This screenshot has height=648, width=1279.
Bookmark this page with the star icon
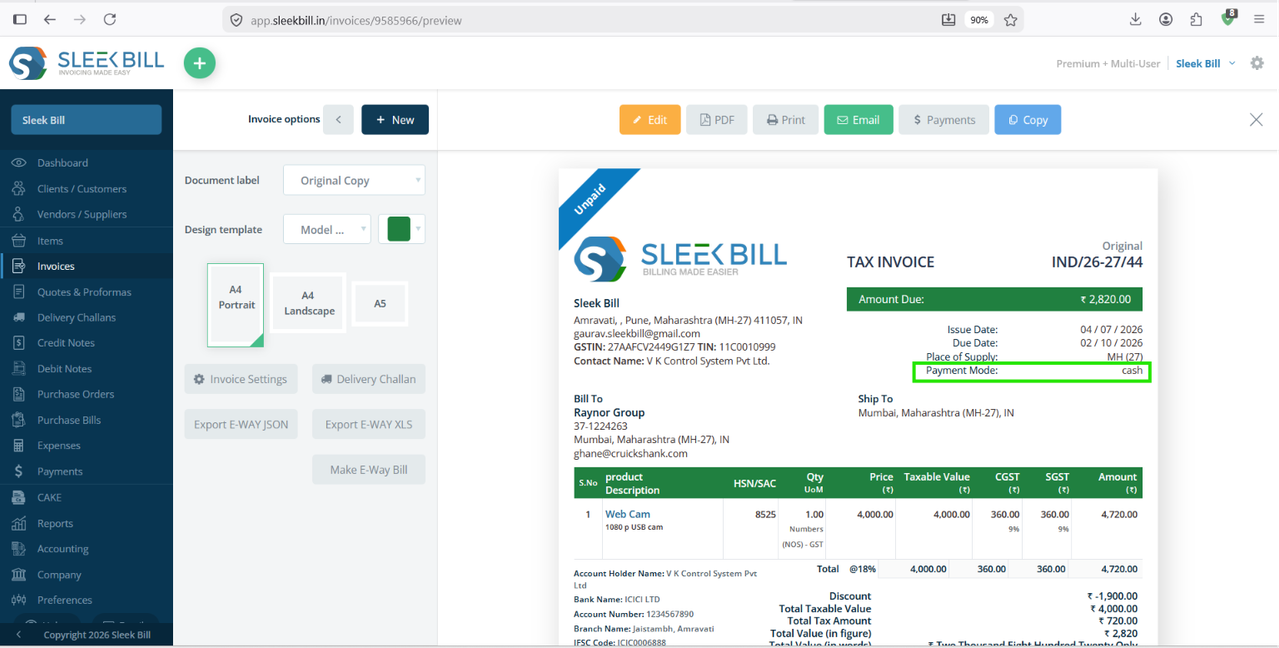coord(1011,19)
